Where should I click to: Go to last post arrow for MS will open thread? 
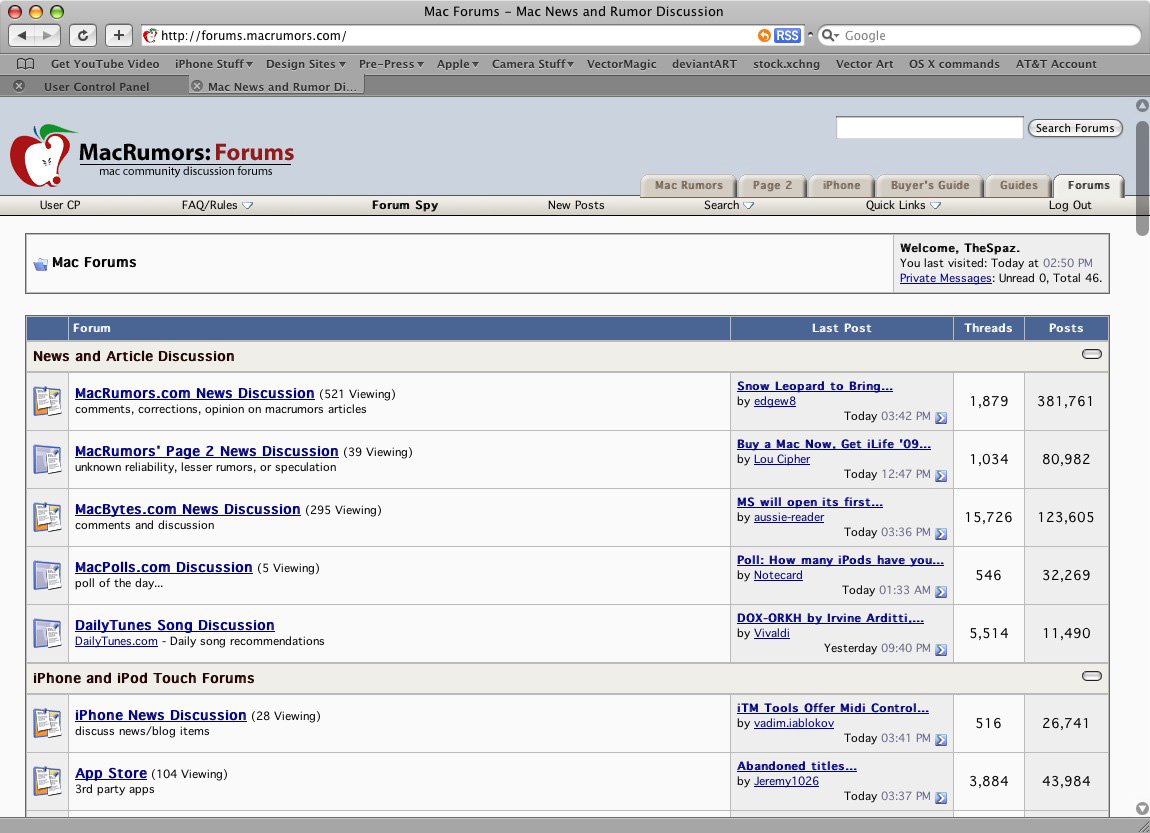[x=941, y=533]
